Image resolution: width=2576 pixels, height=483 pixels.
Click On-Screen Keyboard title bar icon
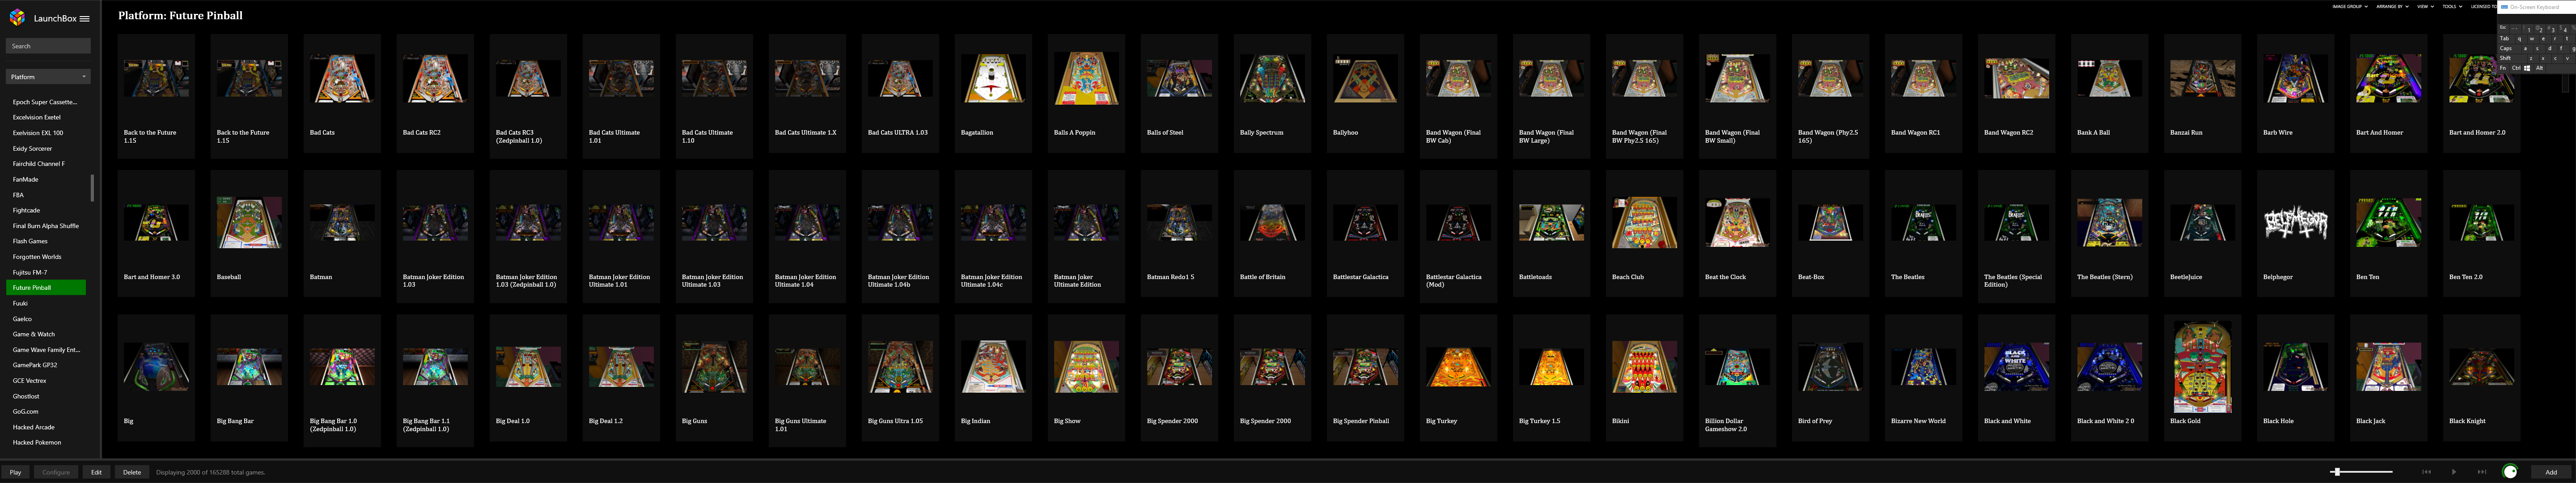tap(2505, 7)
